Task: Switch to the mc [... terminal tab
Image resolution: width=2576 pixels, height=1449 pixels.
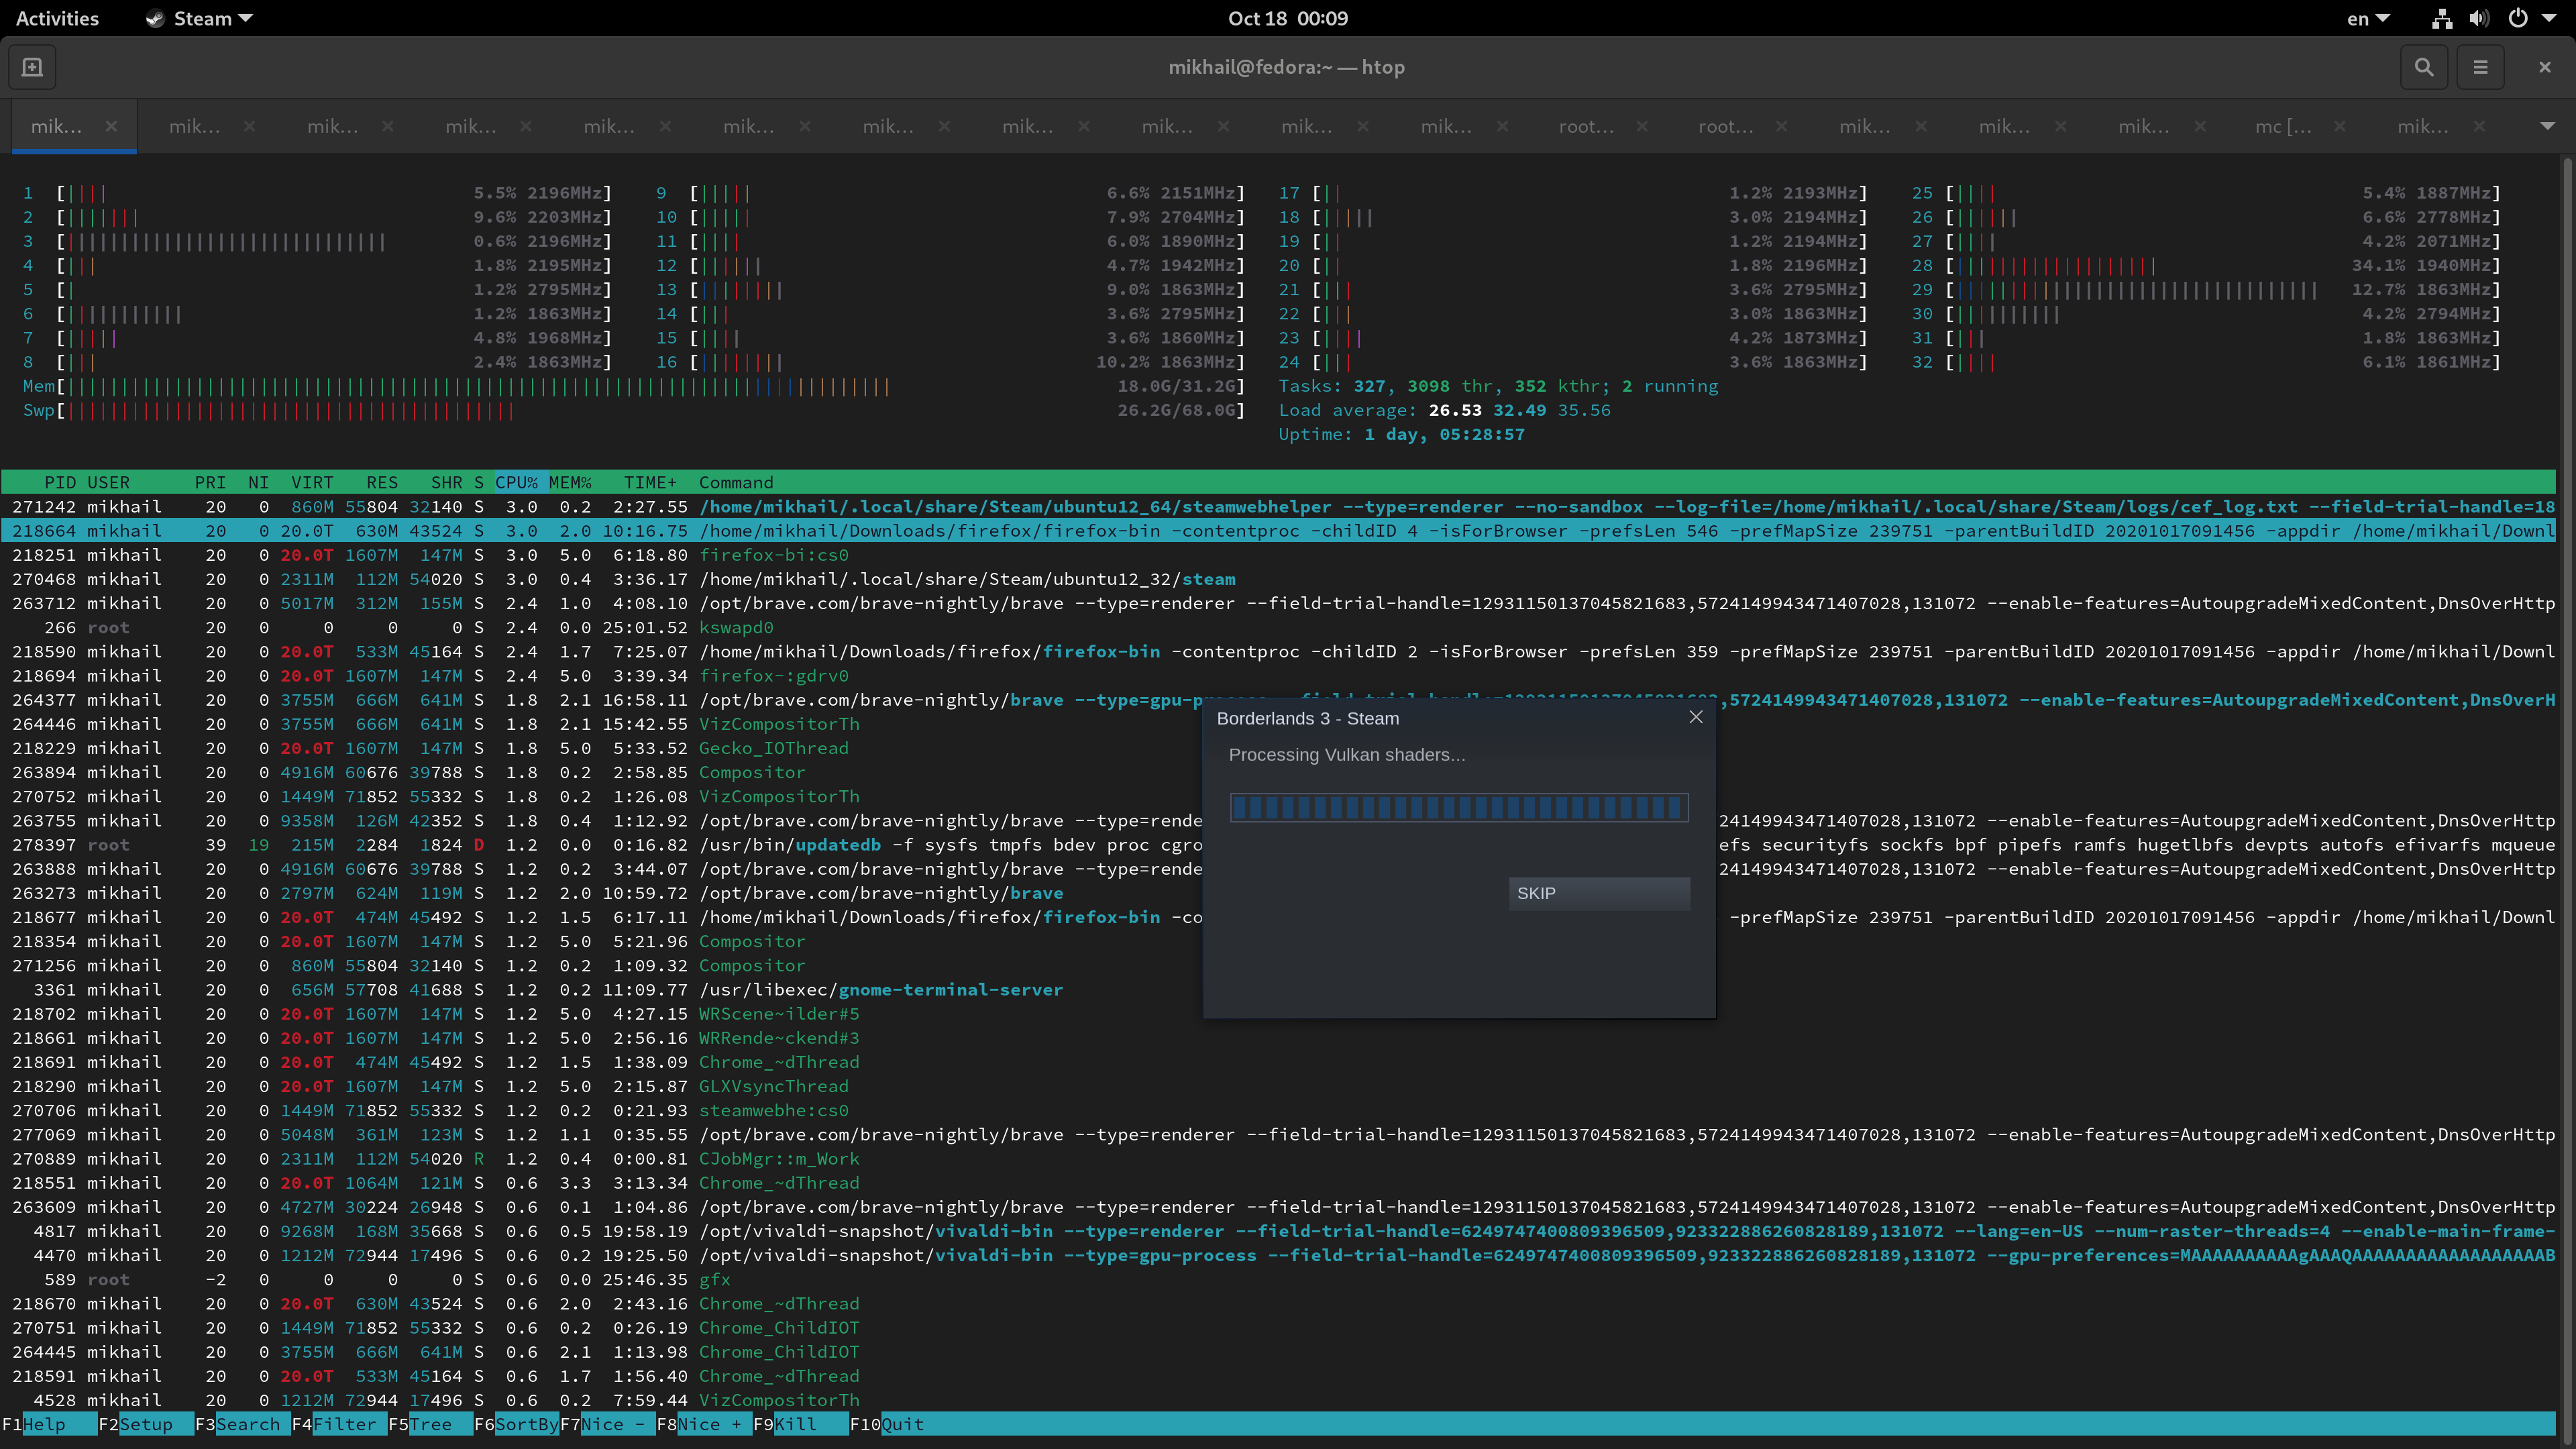Action: pos(2283,126)
